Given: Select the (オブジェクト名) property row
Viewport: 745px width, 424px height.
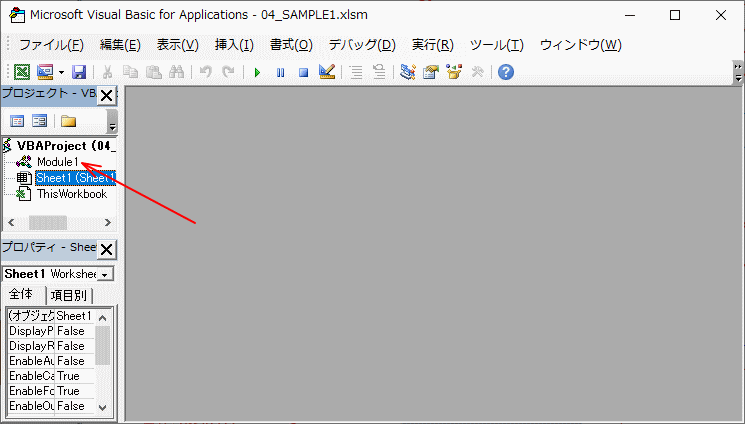Looking at the screenshot, I should point(51,316).
